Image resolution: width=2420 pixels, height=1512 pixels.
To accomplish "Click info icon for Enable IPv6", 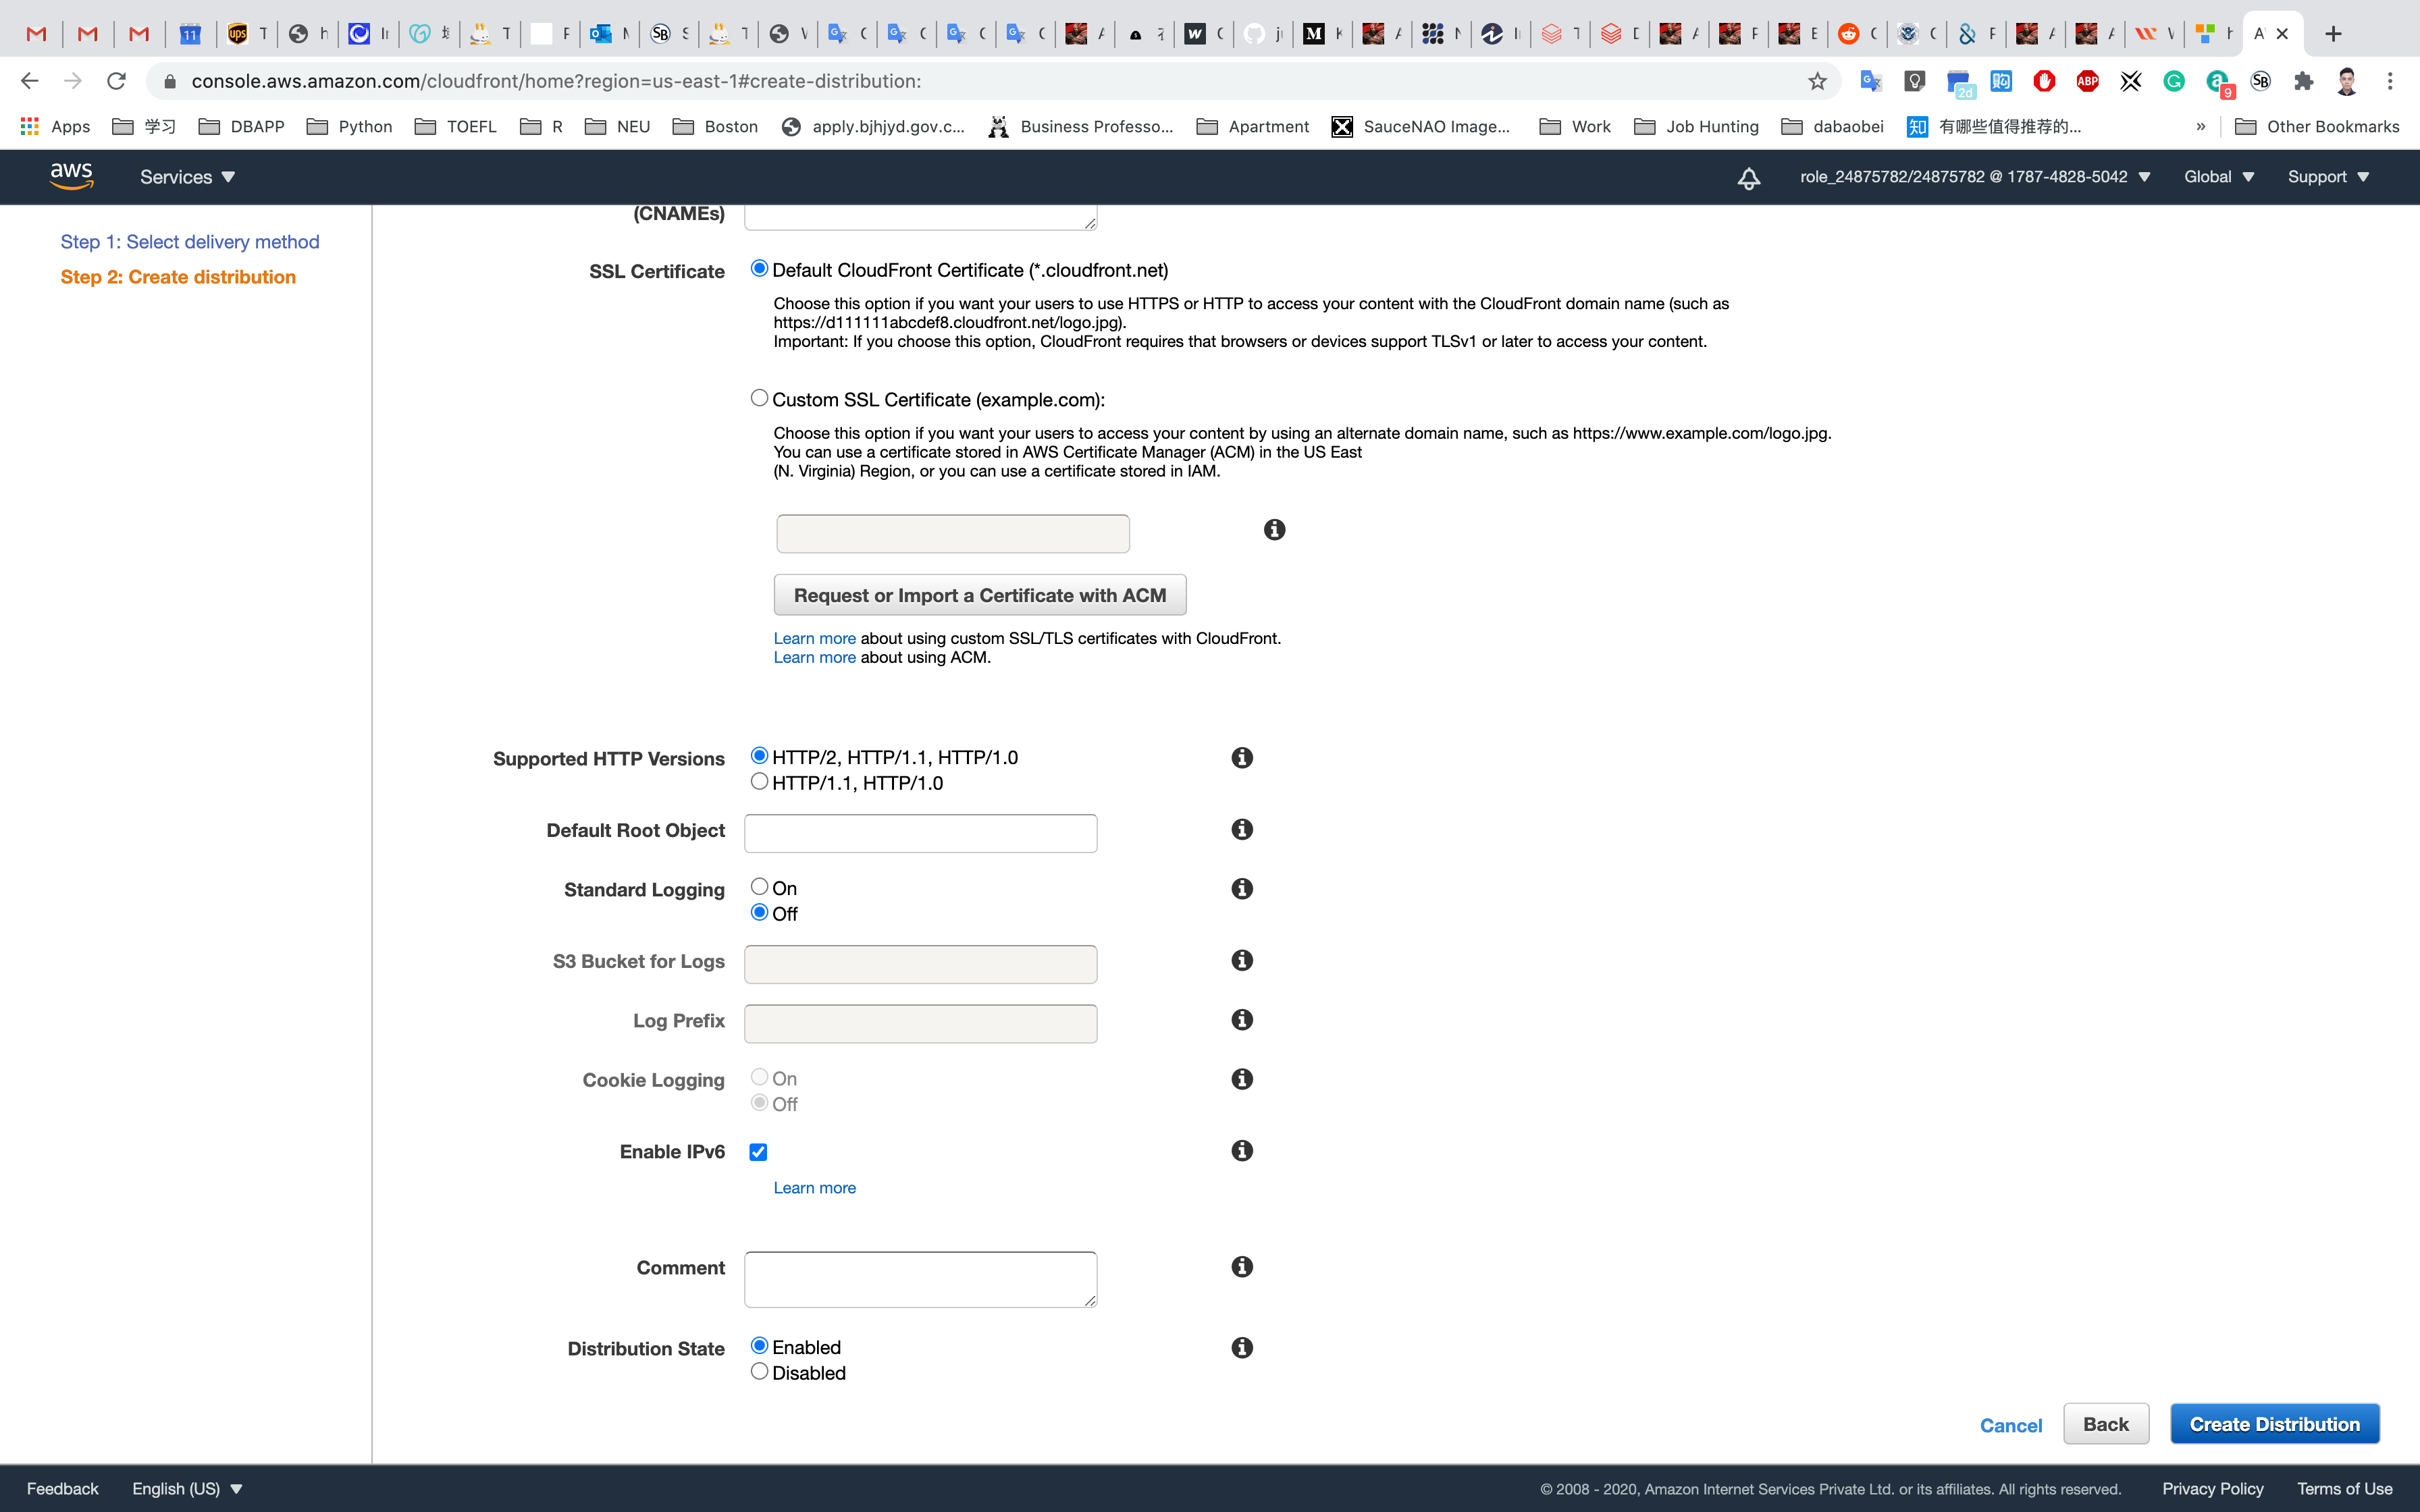I will pos(1242,1151).
